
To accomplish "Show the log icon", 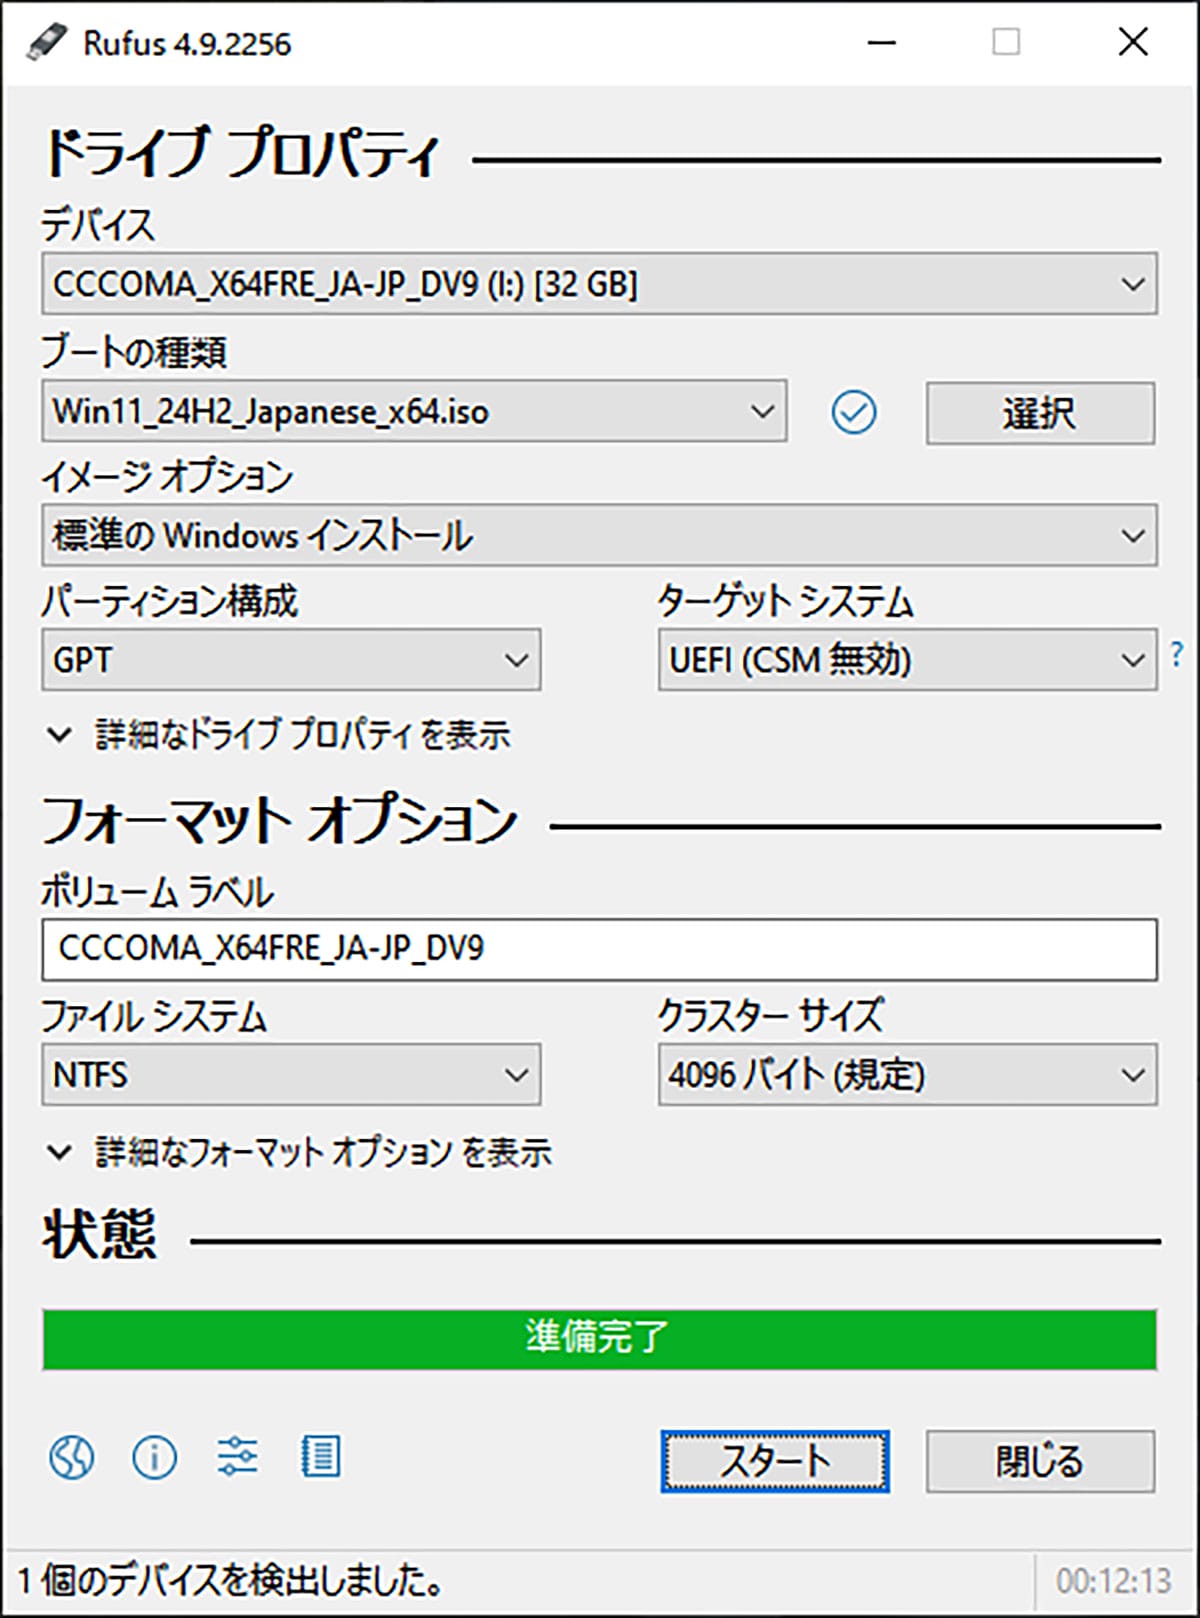I will [x=321, y=1457].
